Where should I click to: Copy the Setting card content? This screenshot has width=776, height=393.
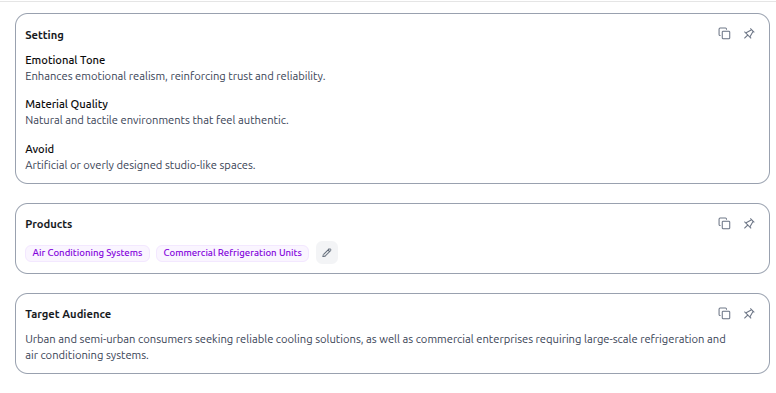point(724,34)
